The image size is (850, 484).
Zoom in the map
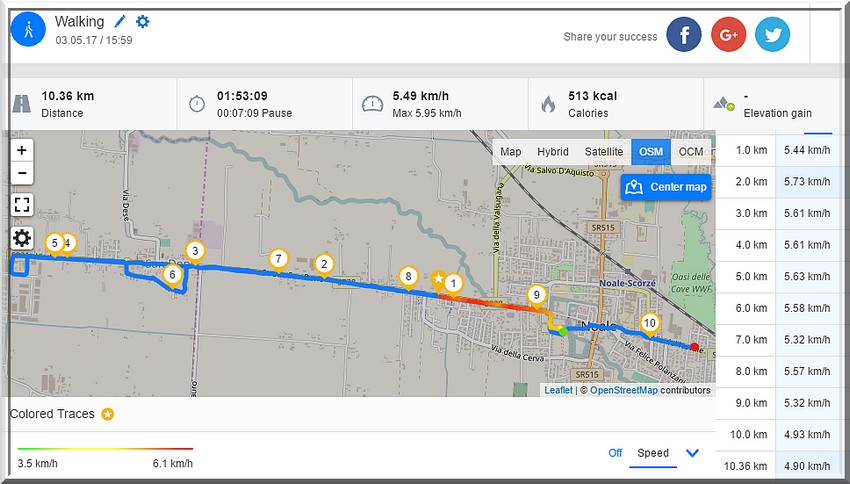tap(22, 150)
